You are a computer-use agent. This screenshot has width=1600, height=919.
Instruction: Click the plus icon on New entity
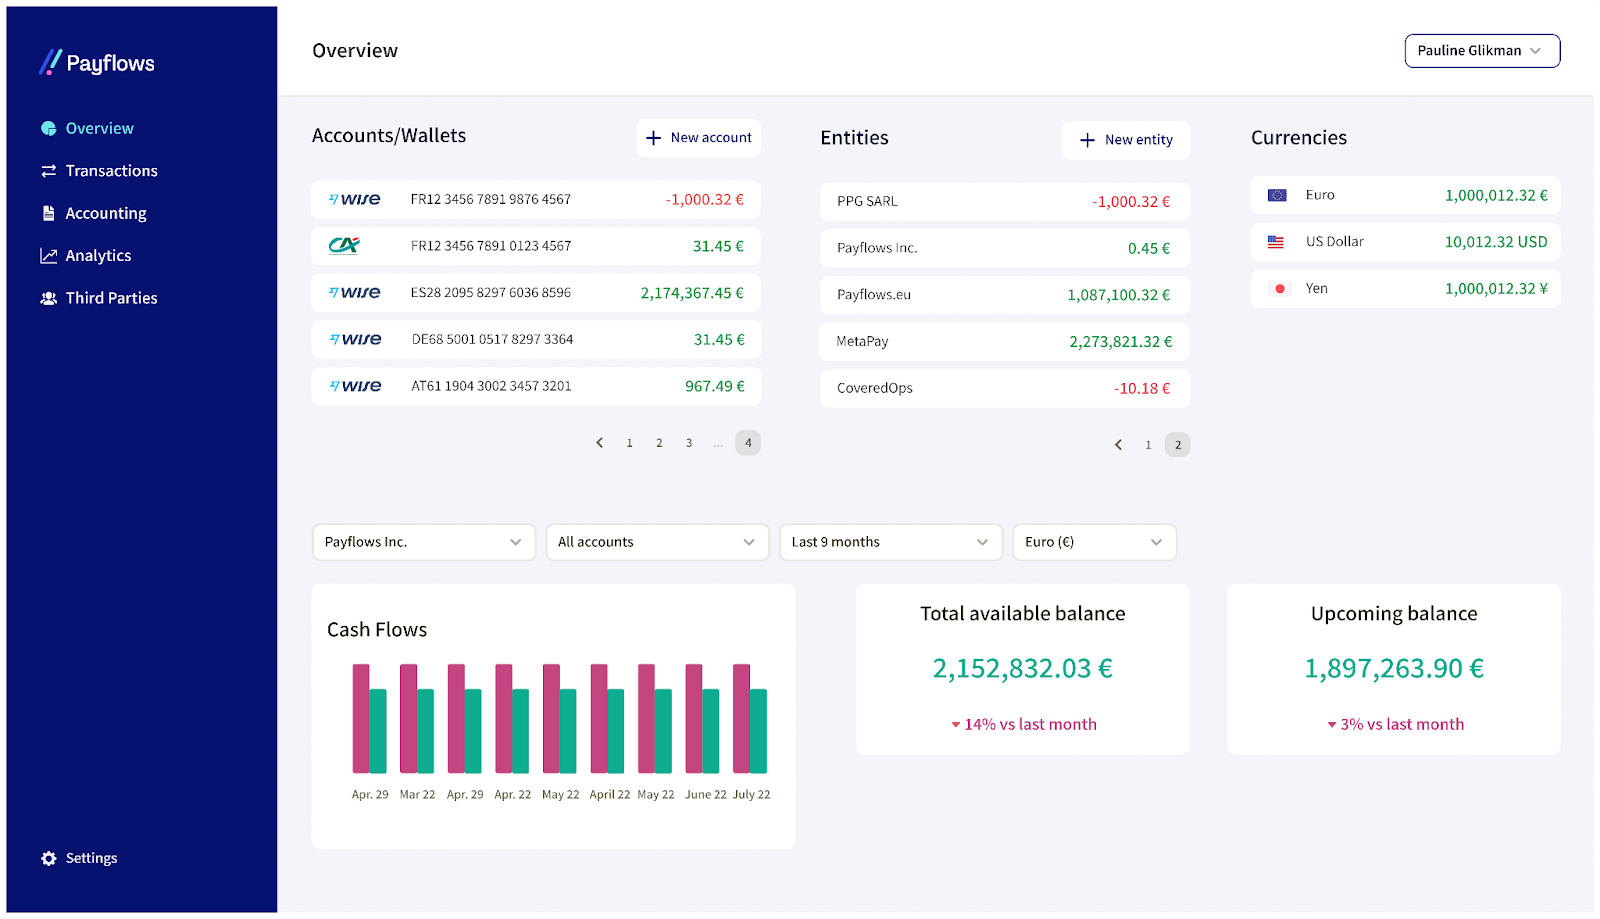click(x=1087, y=140)
